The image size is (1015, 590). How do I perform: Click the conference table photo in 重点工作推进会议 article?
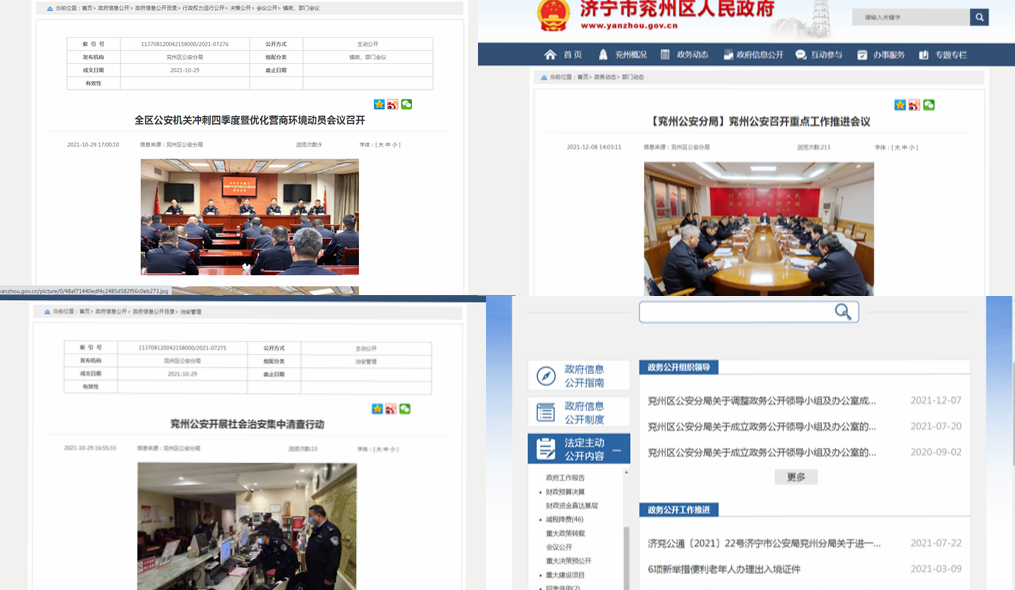tap(758, 228)
